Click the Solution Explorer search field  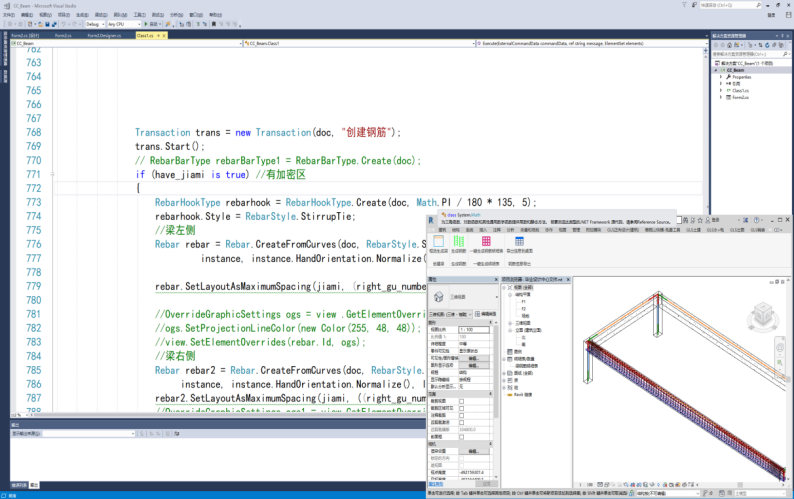(x=750, y=54)
